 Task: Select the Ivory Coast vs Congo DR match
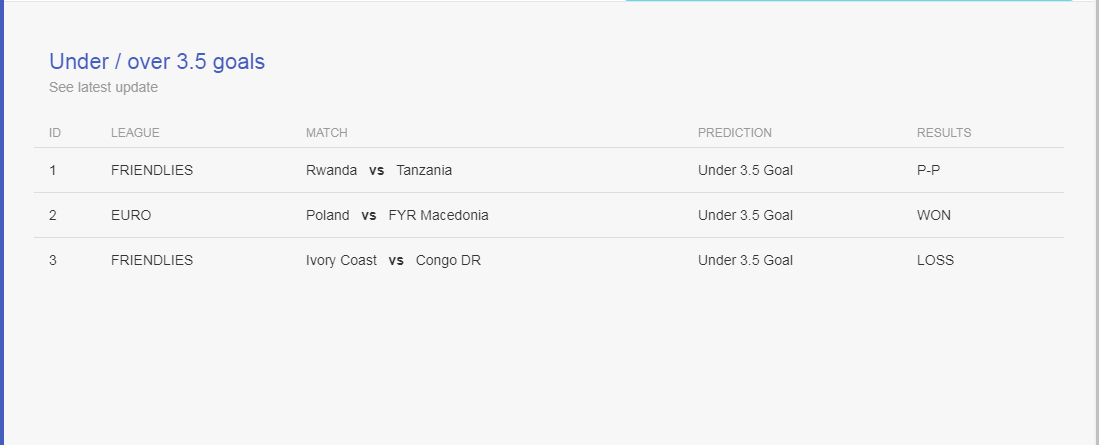click(393, 260)
